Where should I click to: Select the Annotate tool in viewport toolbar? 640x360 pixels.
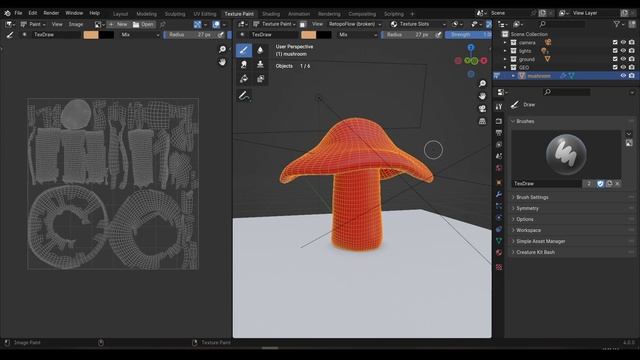coord(244,96)
